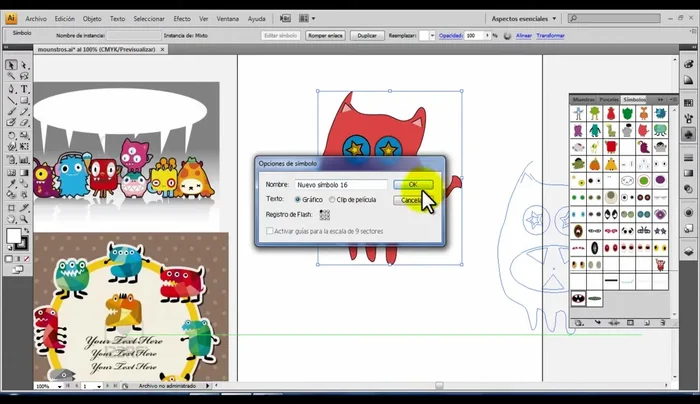Select the Selection arrow tool
Viewport: 700px width, 404px height.
[x=10, y=65]
